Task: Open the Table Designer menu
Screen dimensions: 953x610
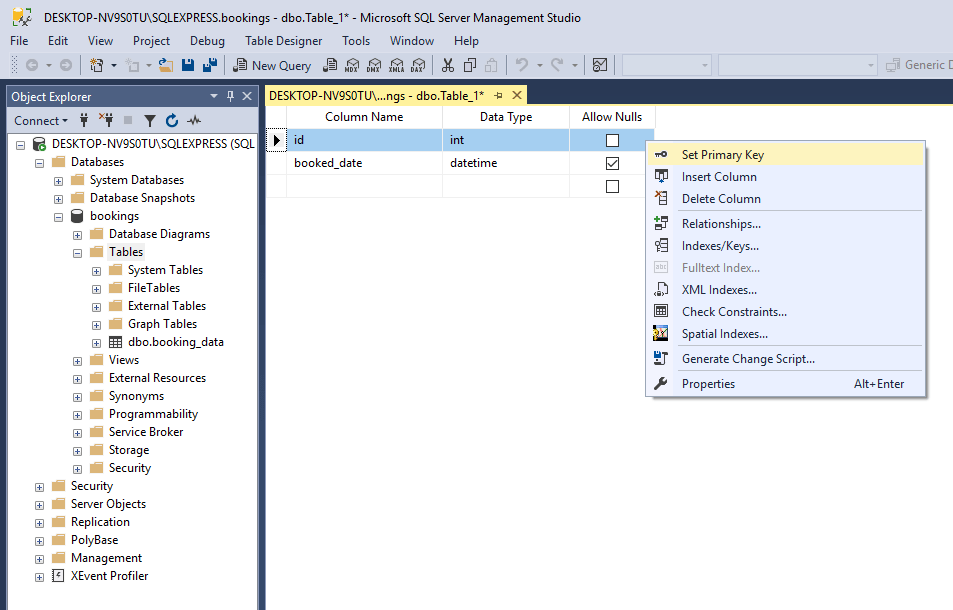Action: click(283, 41)
